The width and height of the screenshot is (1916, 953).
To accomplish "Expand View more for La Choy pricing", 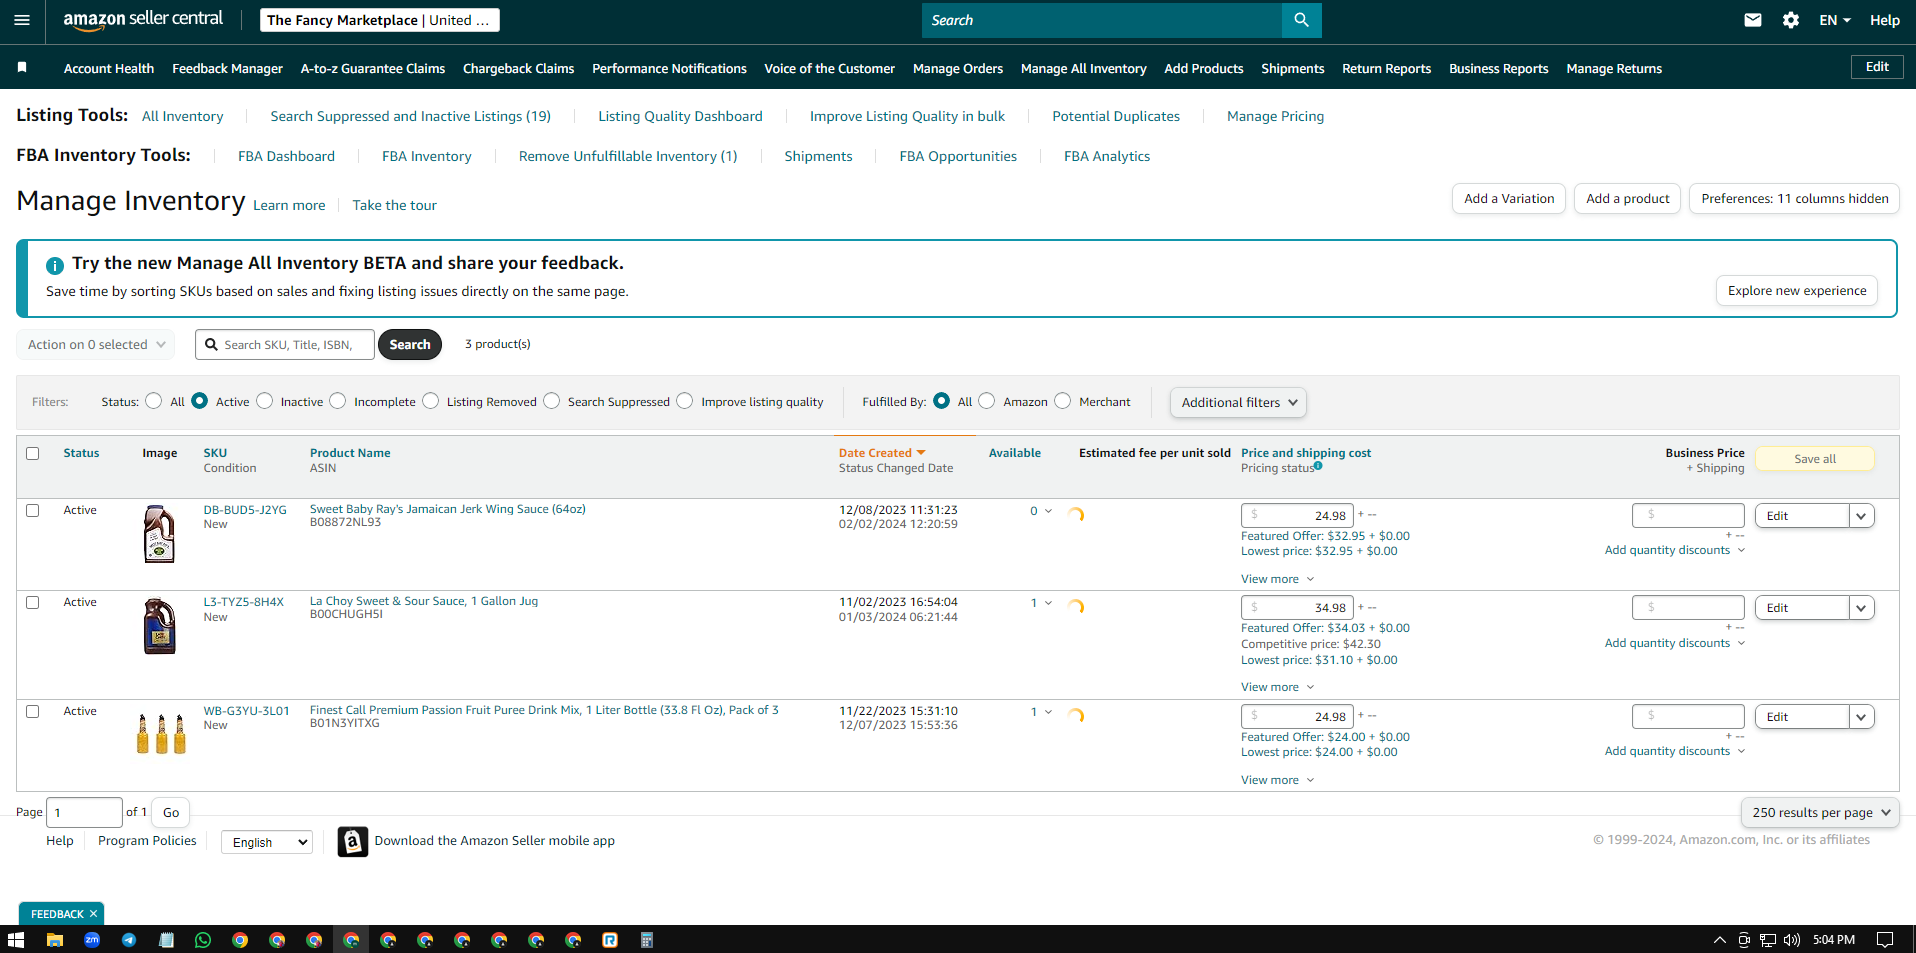I will click(1277, 687).
